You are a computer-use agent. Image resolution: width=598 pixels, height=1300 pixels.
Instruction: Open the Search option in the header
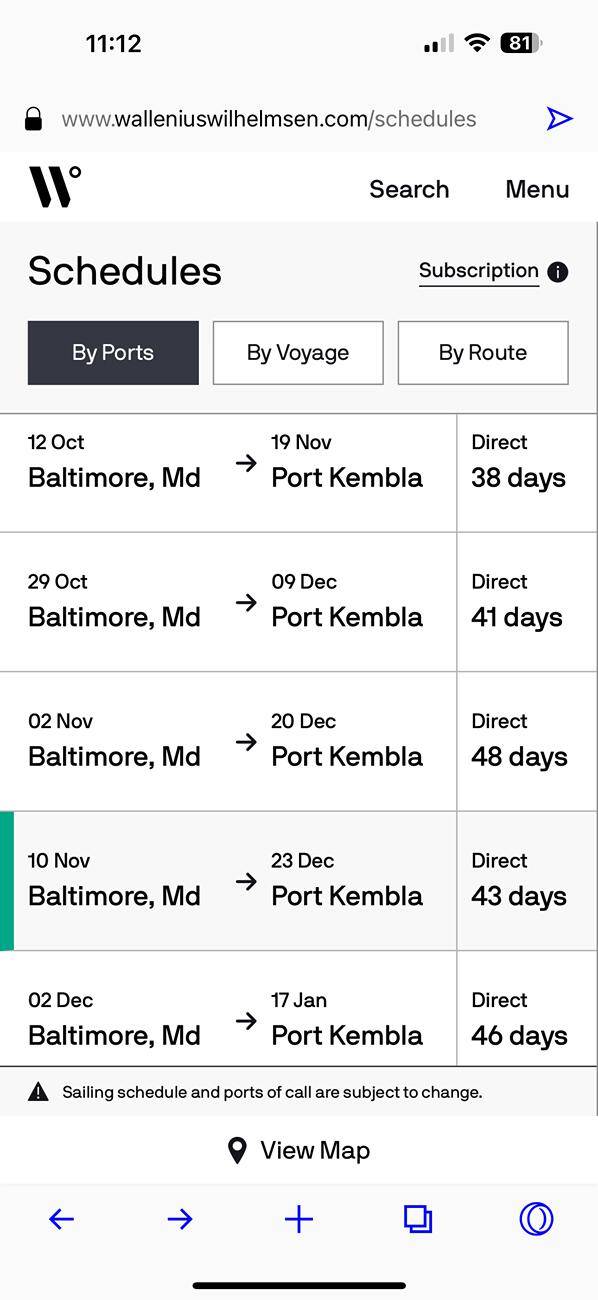coord(409,189)
